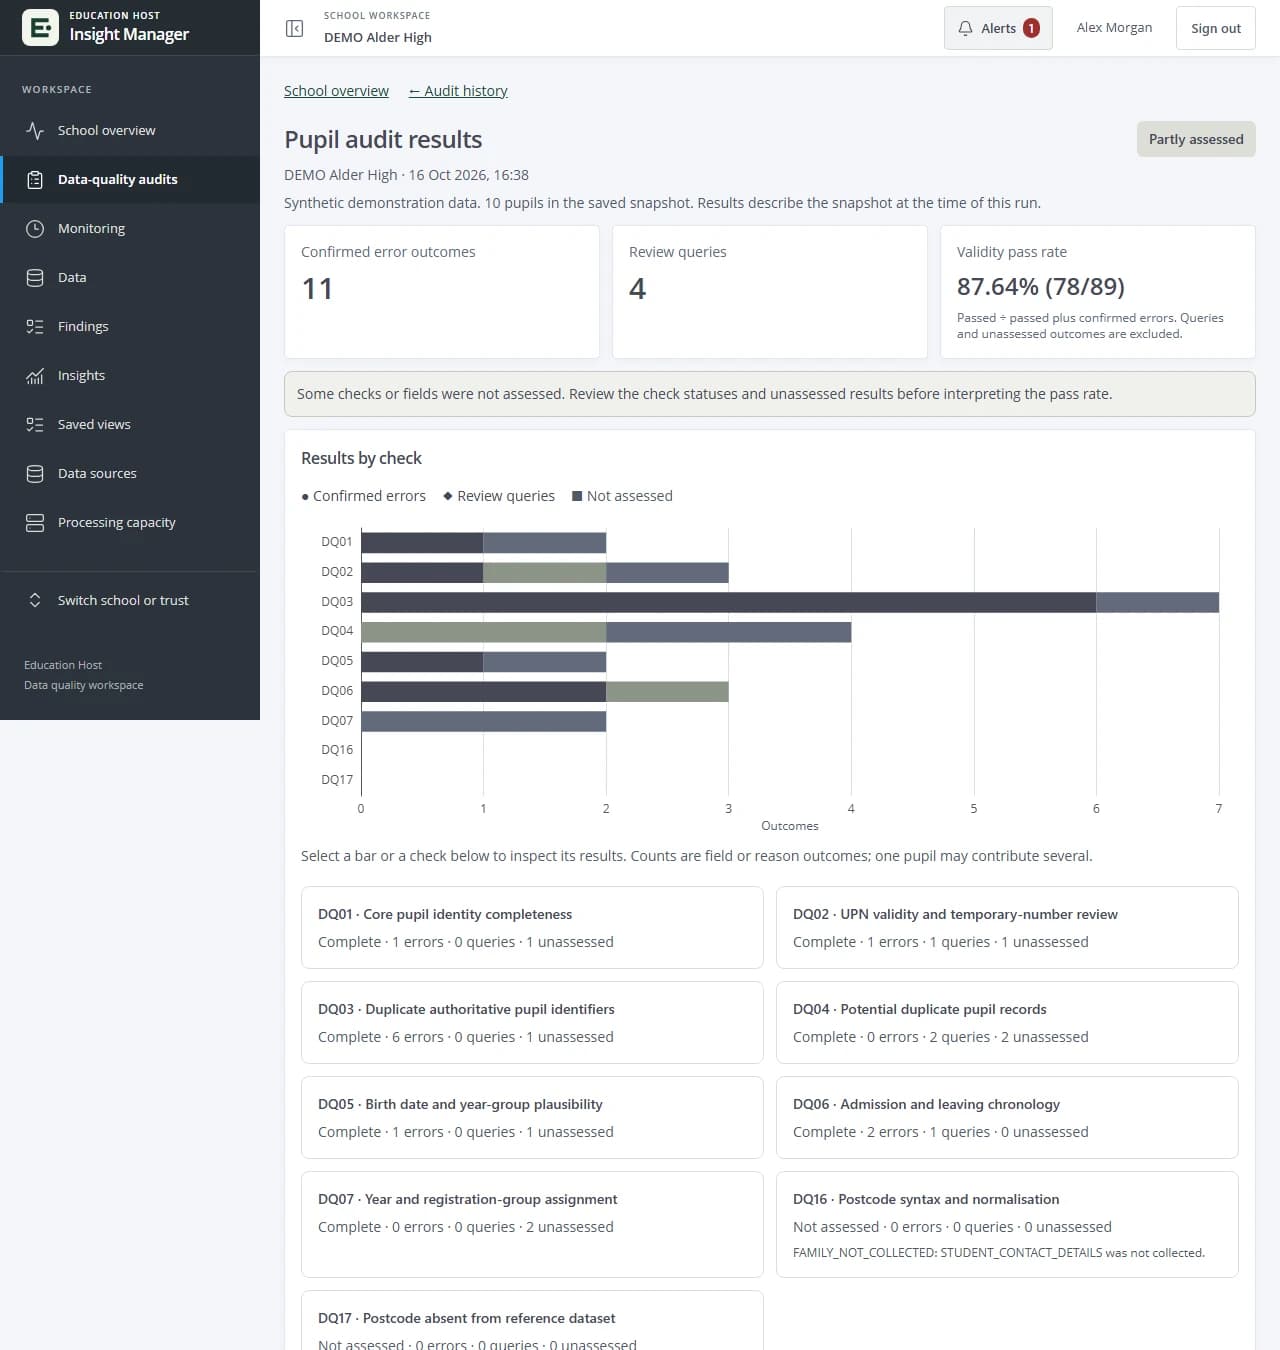This screenshot has width=1280, height=1350.
Task: Click the Partly assessed status badge
Action: tap(1196, 140)
